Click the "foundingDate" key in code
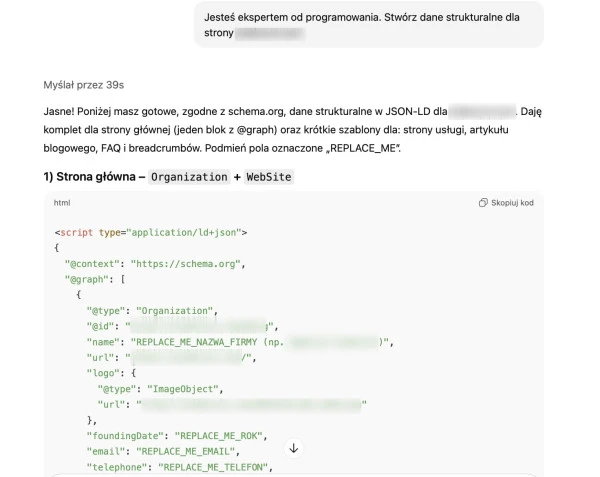 (125, 435)
